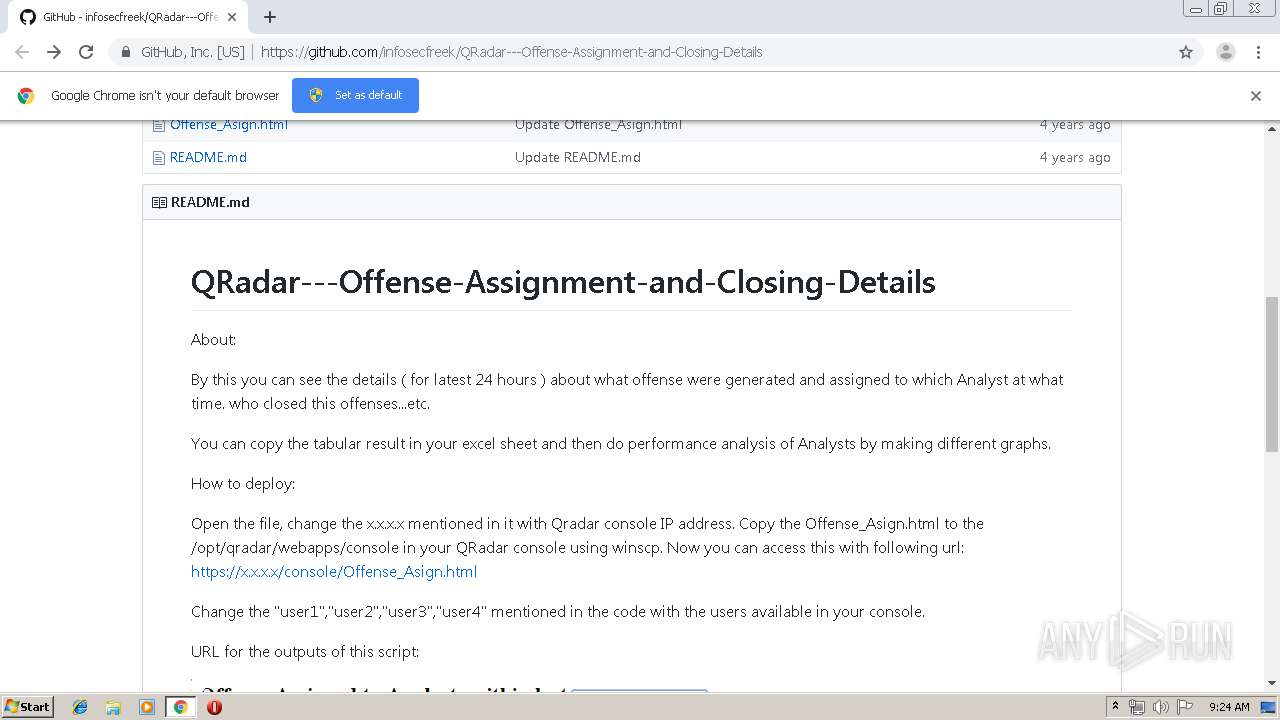Click '4 years ago' on the README.md row

1075,157
